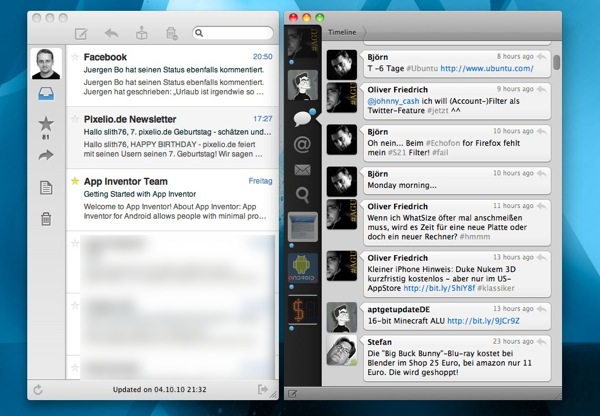Click the #hmmm hashtag
Image resolution: width=600 pixels, height=416 pixels.
(475, 237)
